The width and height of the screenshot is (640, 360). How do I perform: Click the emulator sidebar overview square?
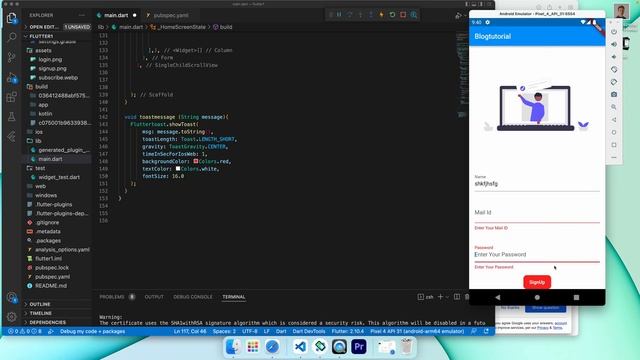coord(614,145)
